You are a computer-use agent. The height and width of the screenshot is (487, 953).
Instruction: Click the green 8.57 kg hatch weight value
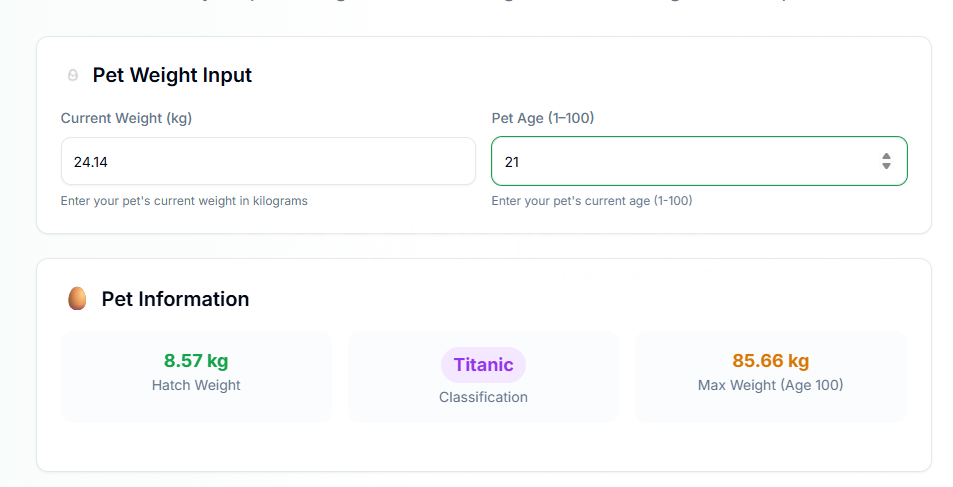click(x=196, y=361)
